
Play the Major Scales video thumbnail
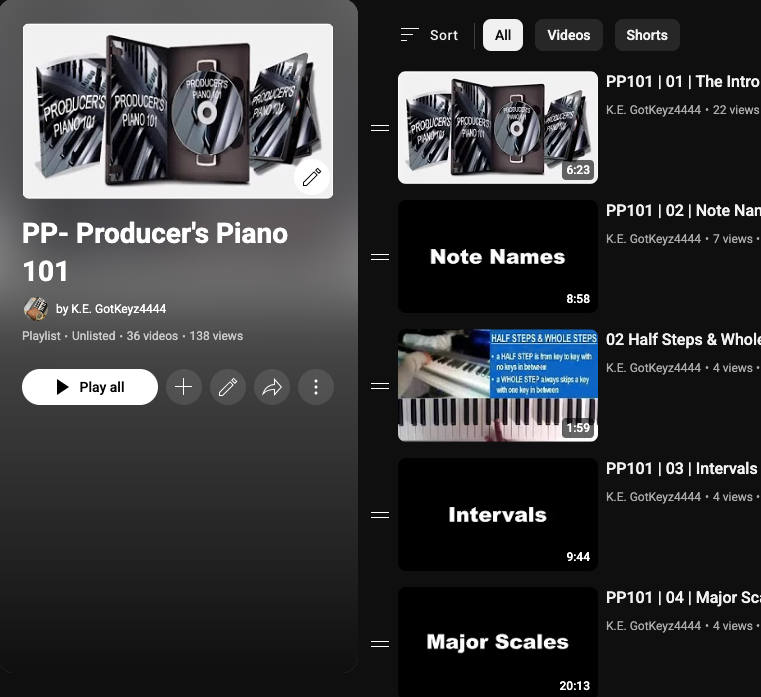pos(498,642)
